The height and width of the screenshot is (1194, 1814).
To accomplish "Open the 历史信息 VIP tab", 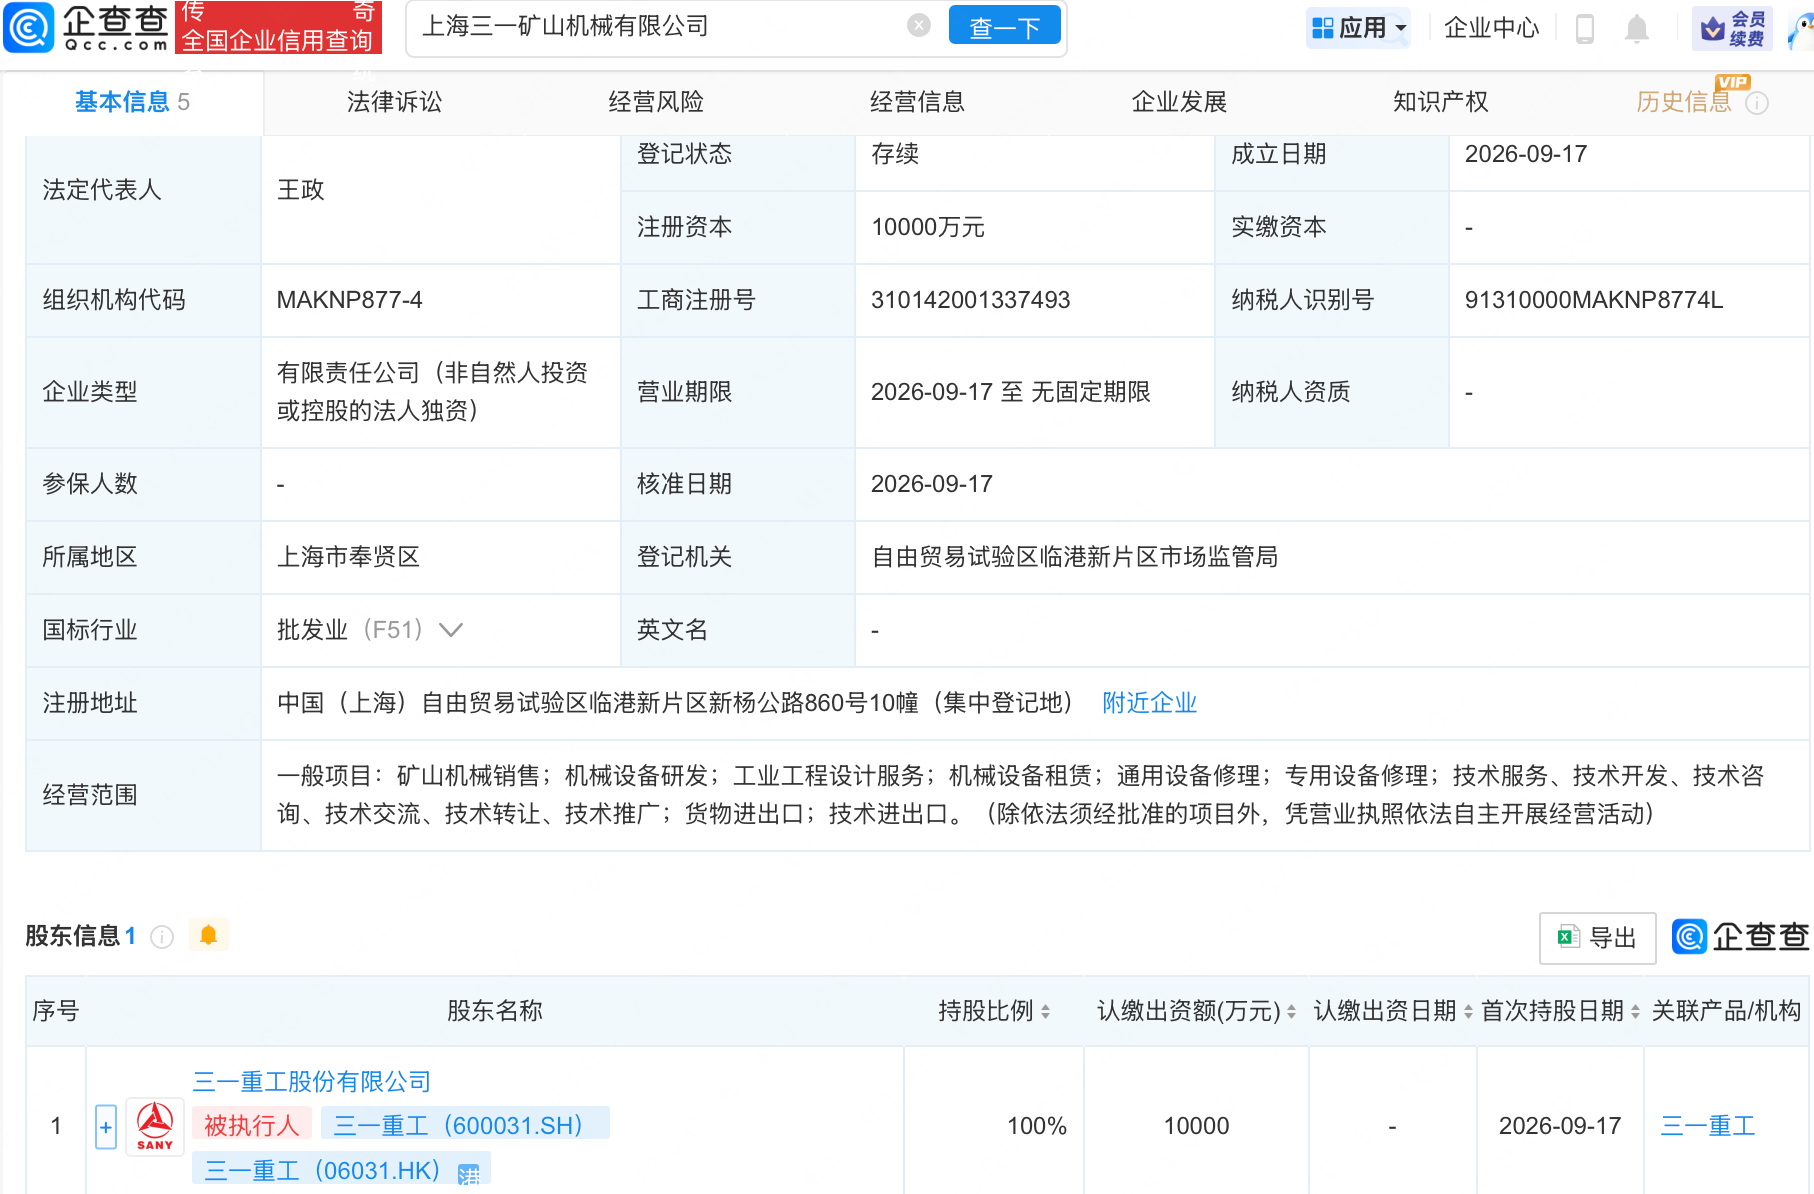I will pos(1684,102).
